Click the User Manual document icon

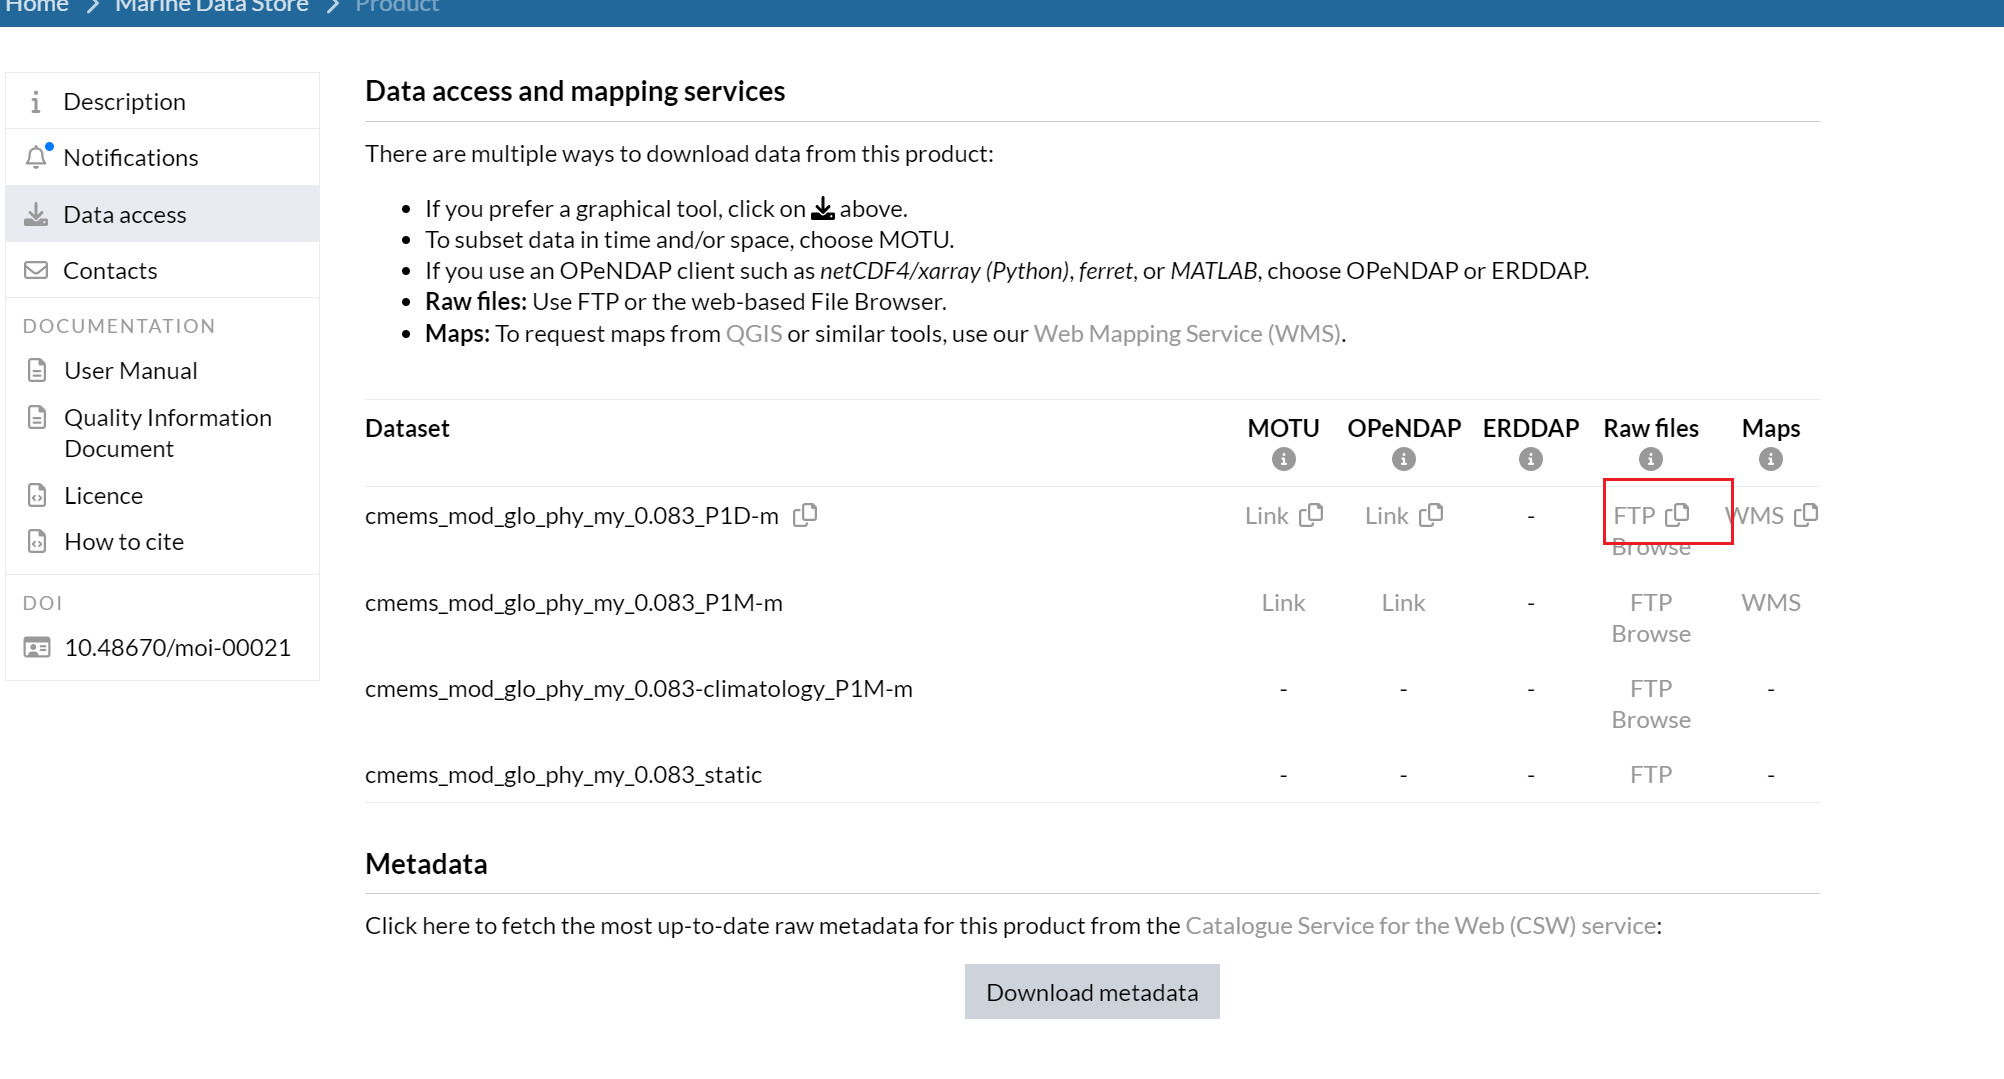pos(37,370)
